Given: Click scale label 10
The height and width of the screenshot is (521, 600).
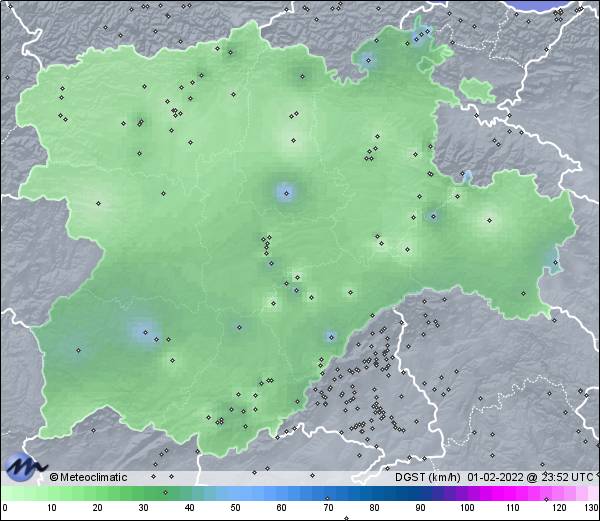Looking at the screenshot, I should click(52, 508).
